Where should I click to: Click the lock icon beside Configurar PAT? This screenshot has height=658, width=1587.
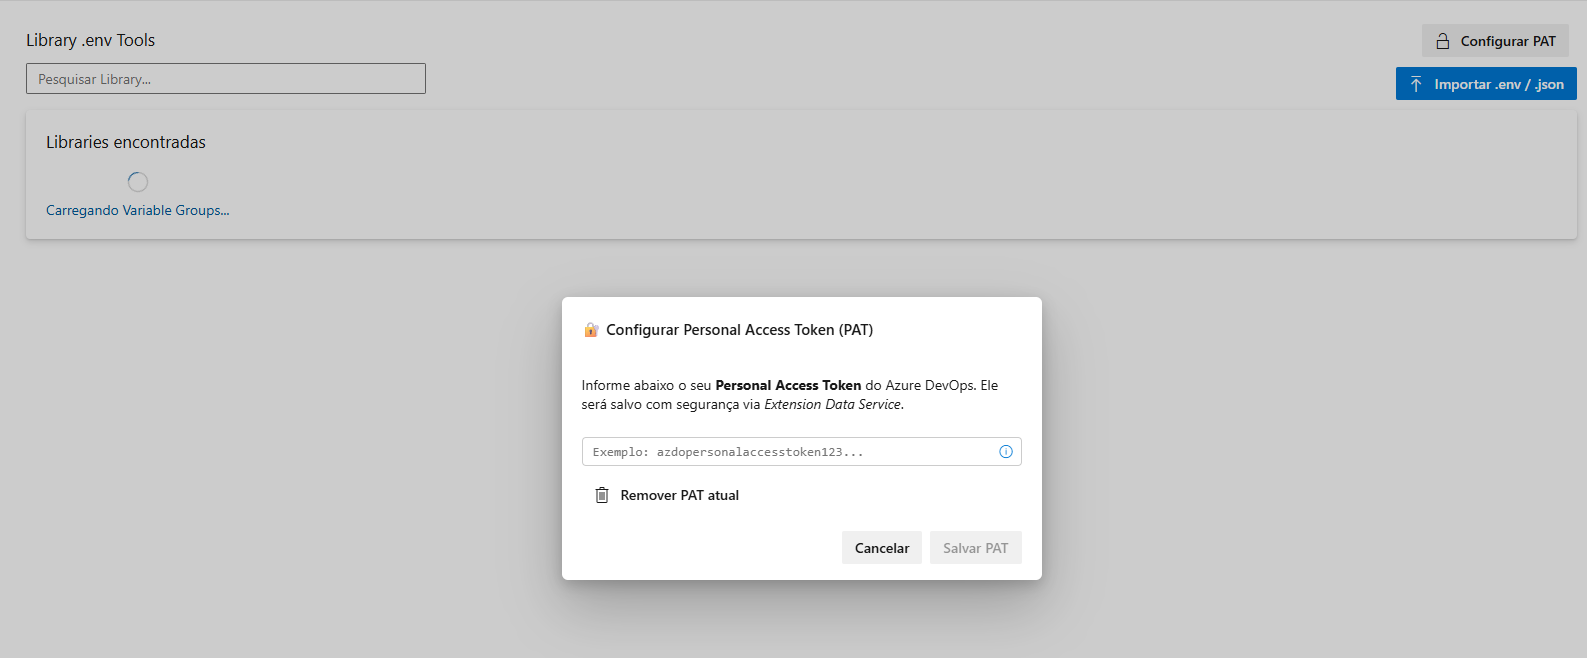coord(1443,41)
